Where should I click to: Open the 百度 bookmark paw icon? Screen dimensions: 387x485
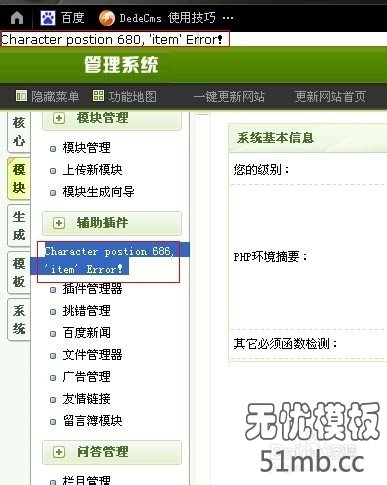coord(48,18)
